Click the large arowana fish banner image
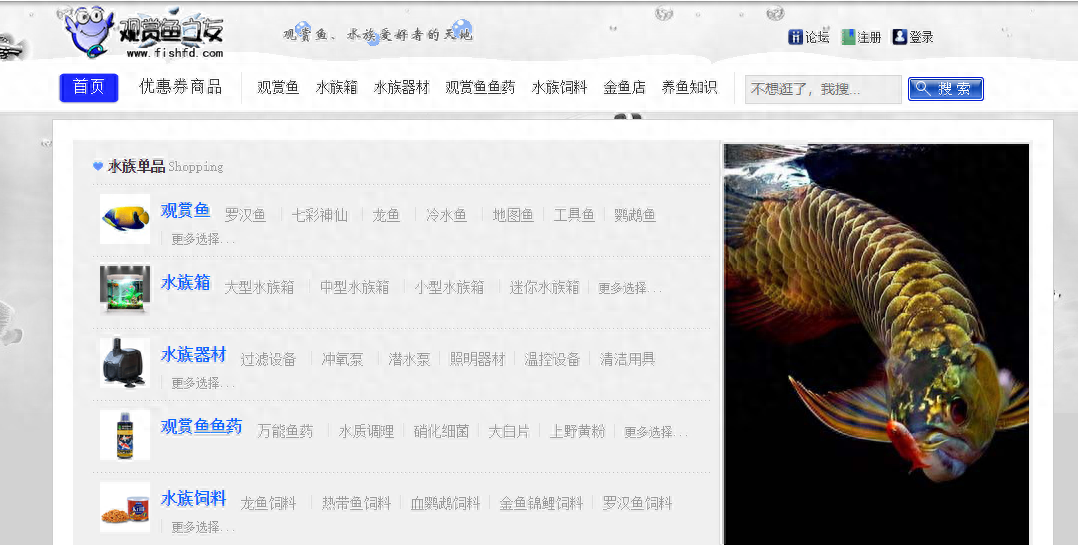The height and width of the screenshot is (545, 1078). [876, 344]
